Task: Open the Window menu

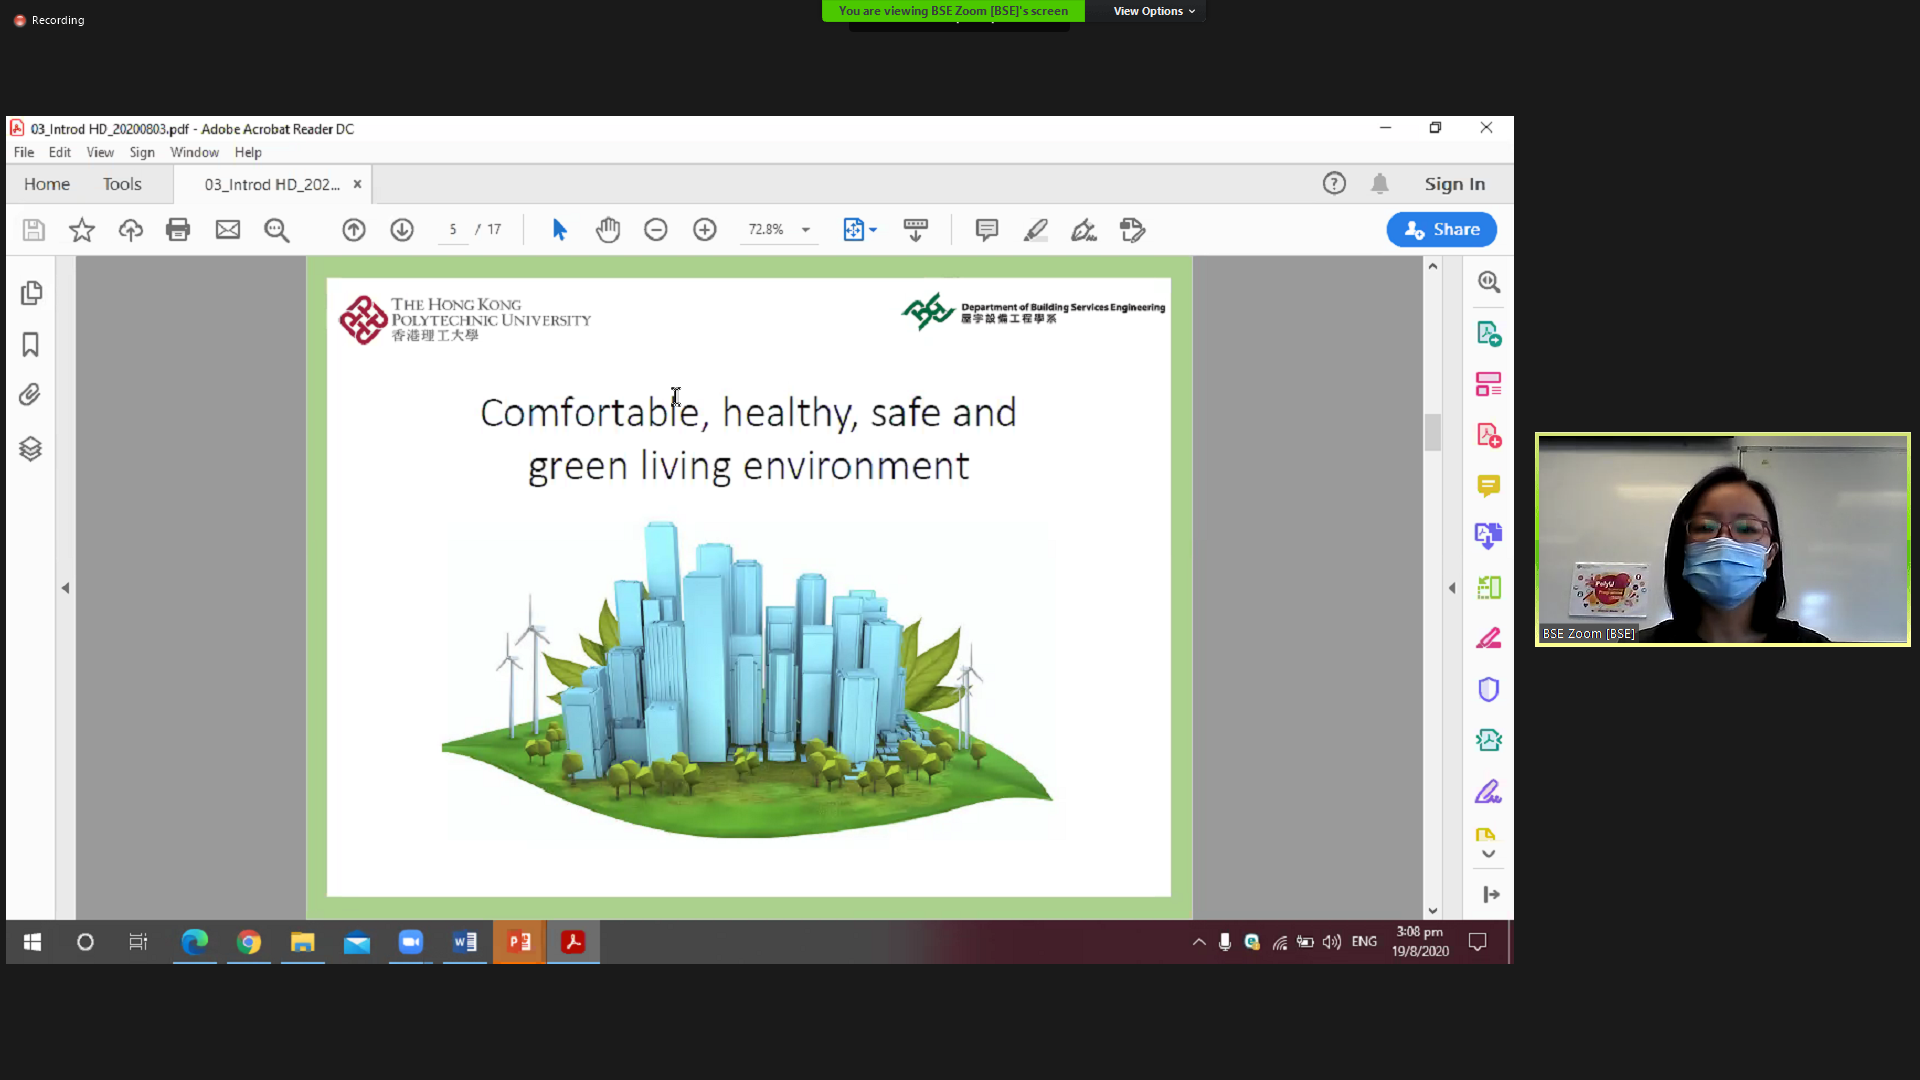Action: point(194,152)
